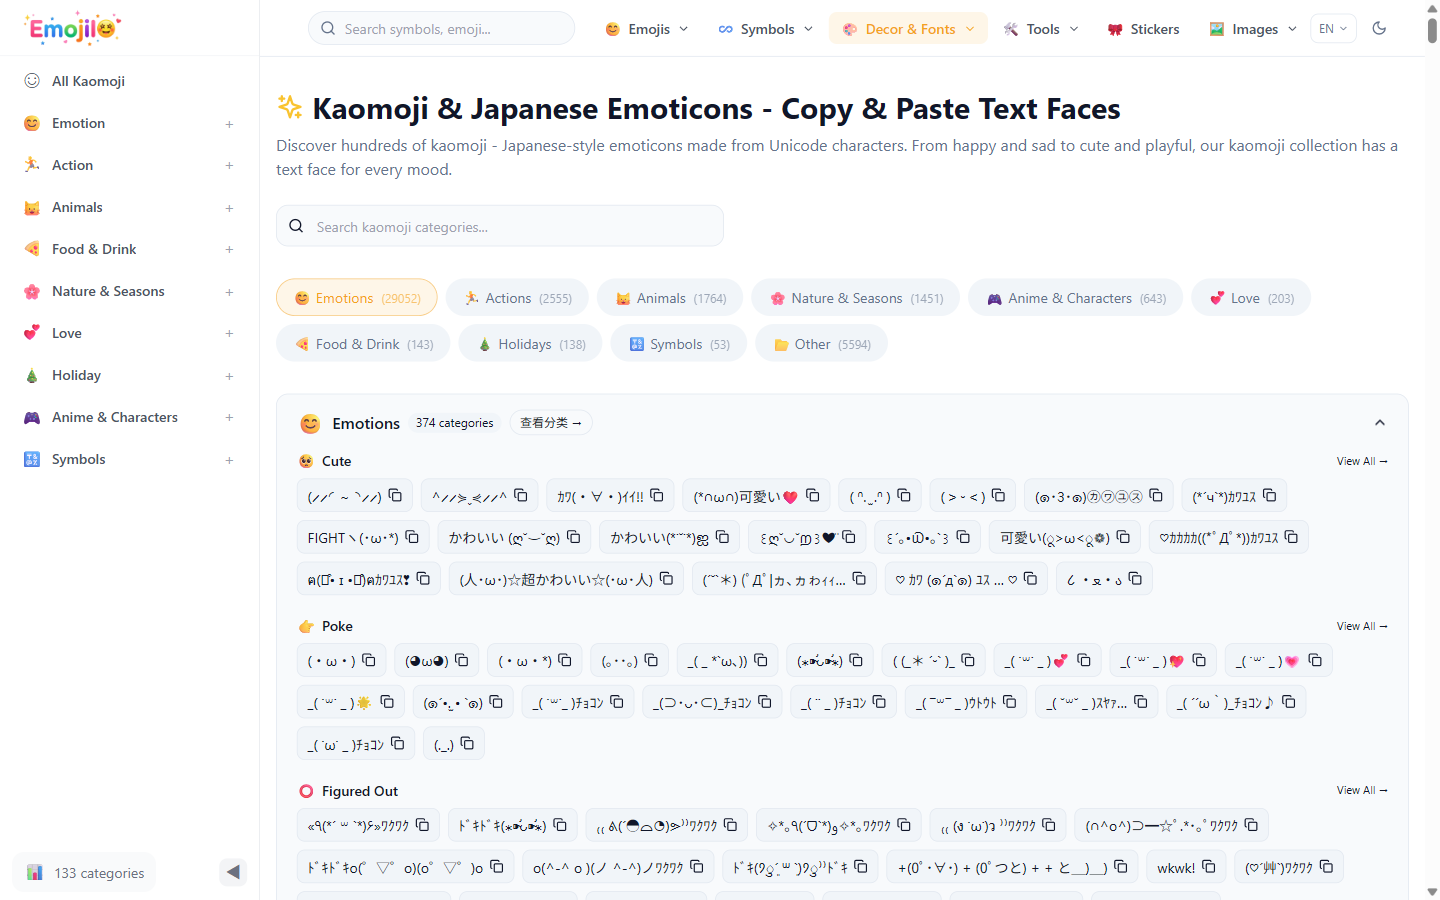Select the Holidays (138) category chip

[530, 344]
